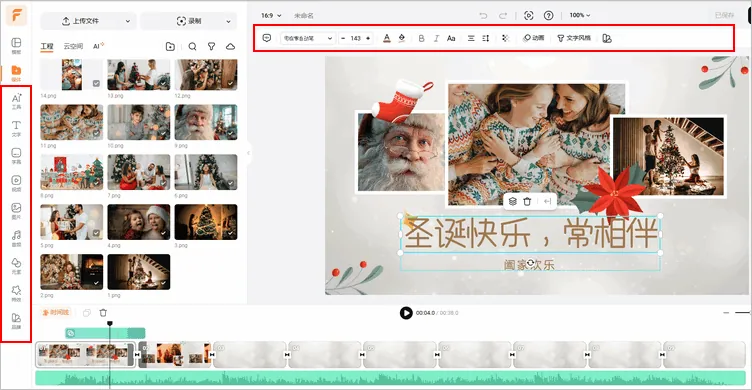
Task: Open the AI 工具 tools sidebar item
Action: [16, 101]
